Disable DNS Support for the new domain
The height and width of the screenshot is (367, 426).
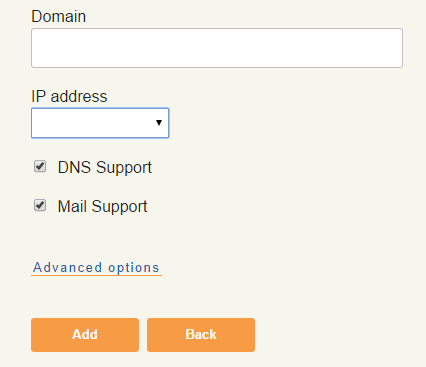point(40,166)
